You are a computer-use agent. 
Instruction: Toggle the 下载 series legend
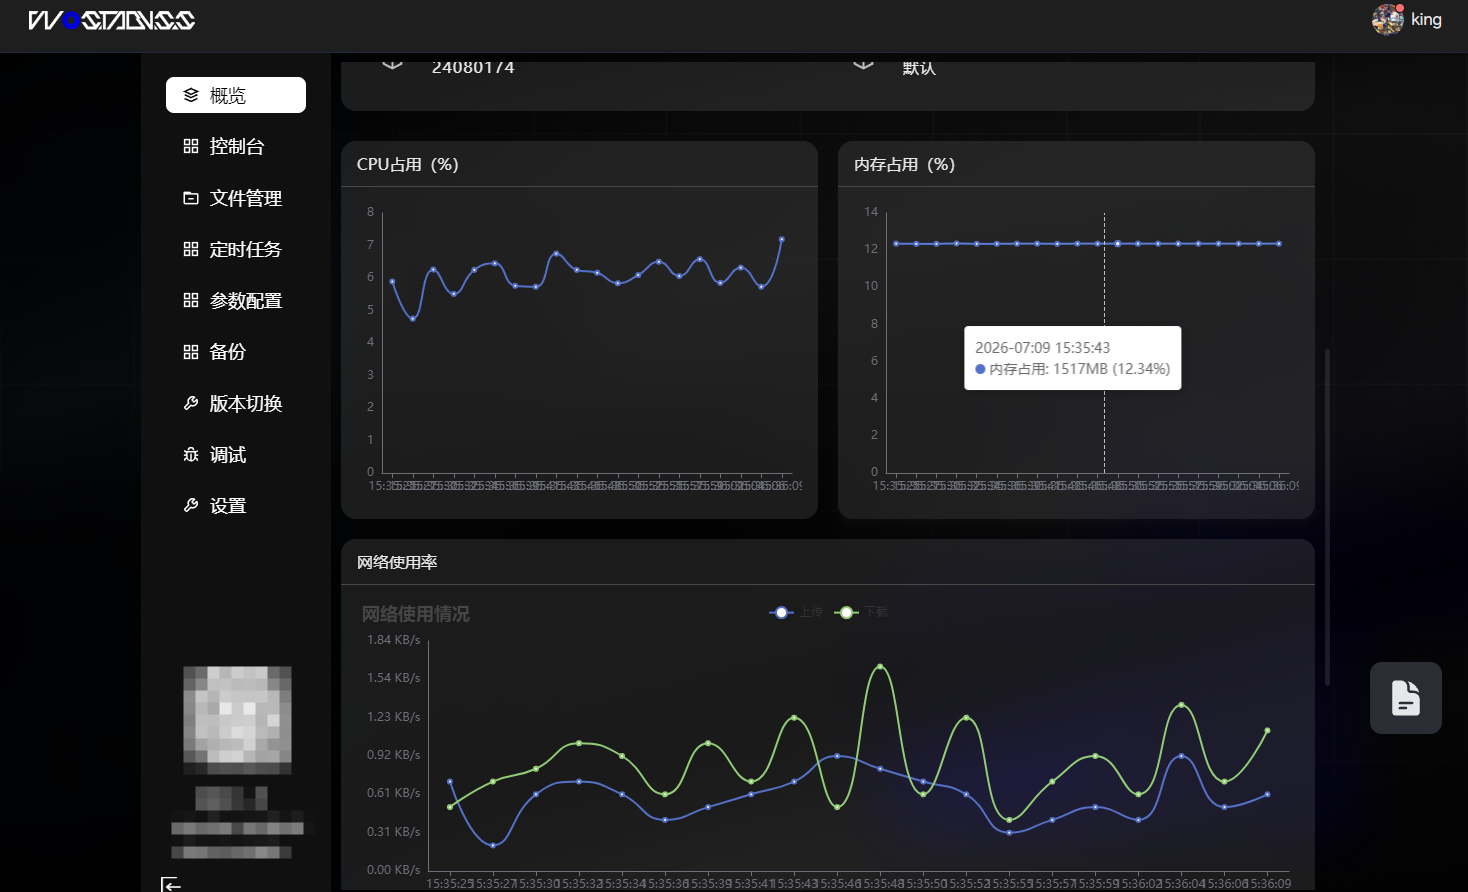point(861,612)
